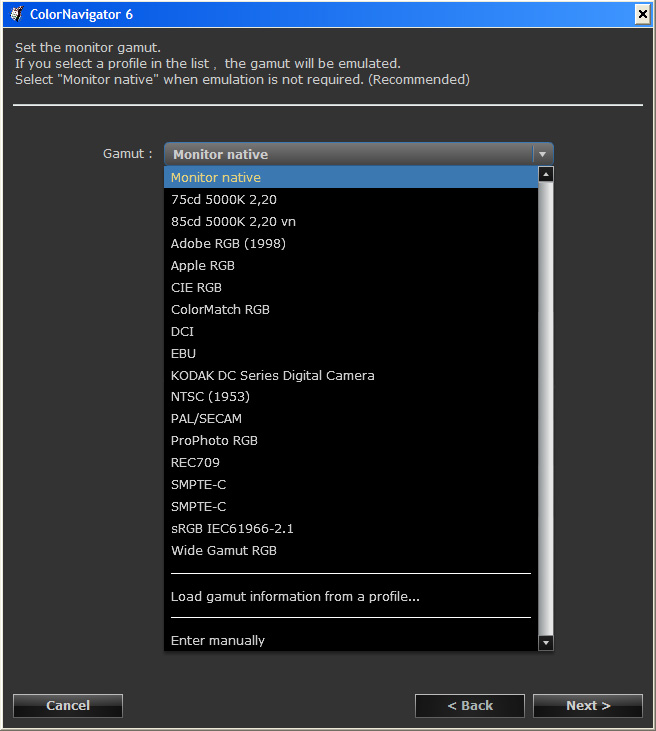Select Adobe RGB (1998) gamut

229,244
